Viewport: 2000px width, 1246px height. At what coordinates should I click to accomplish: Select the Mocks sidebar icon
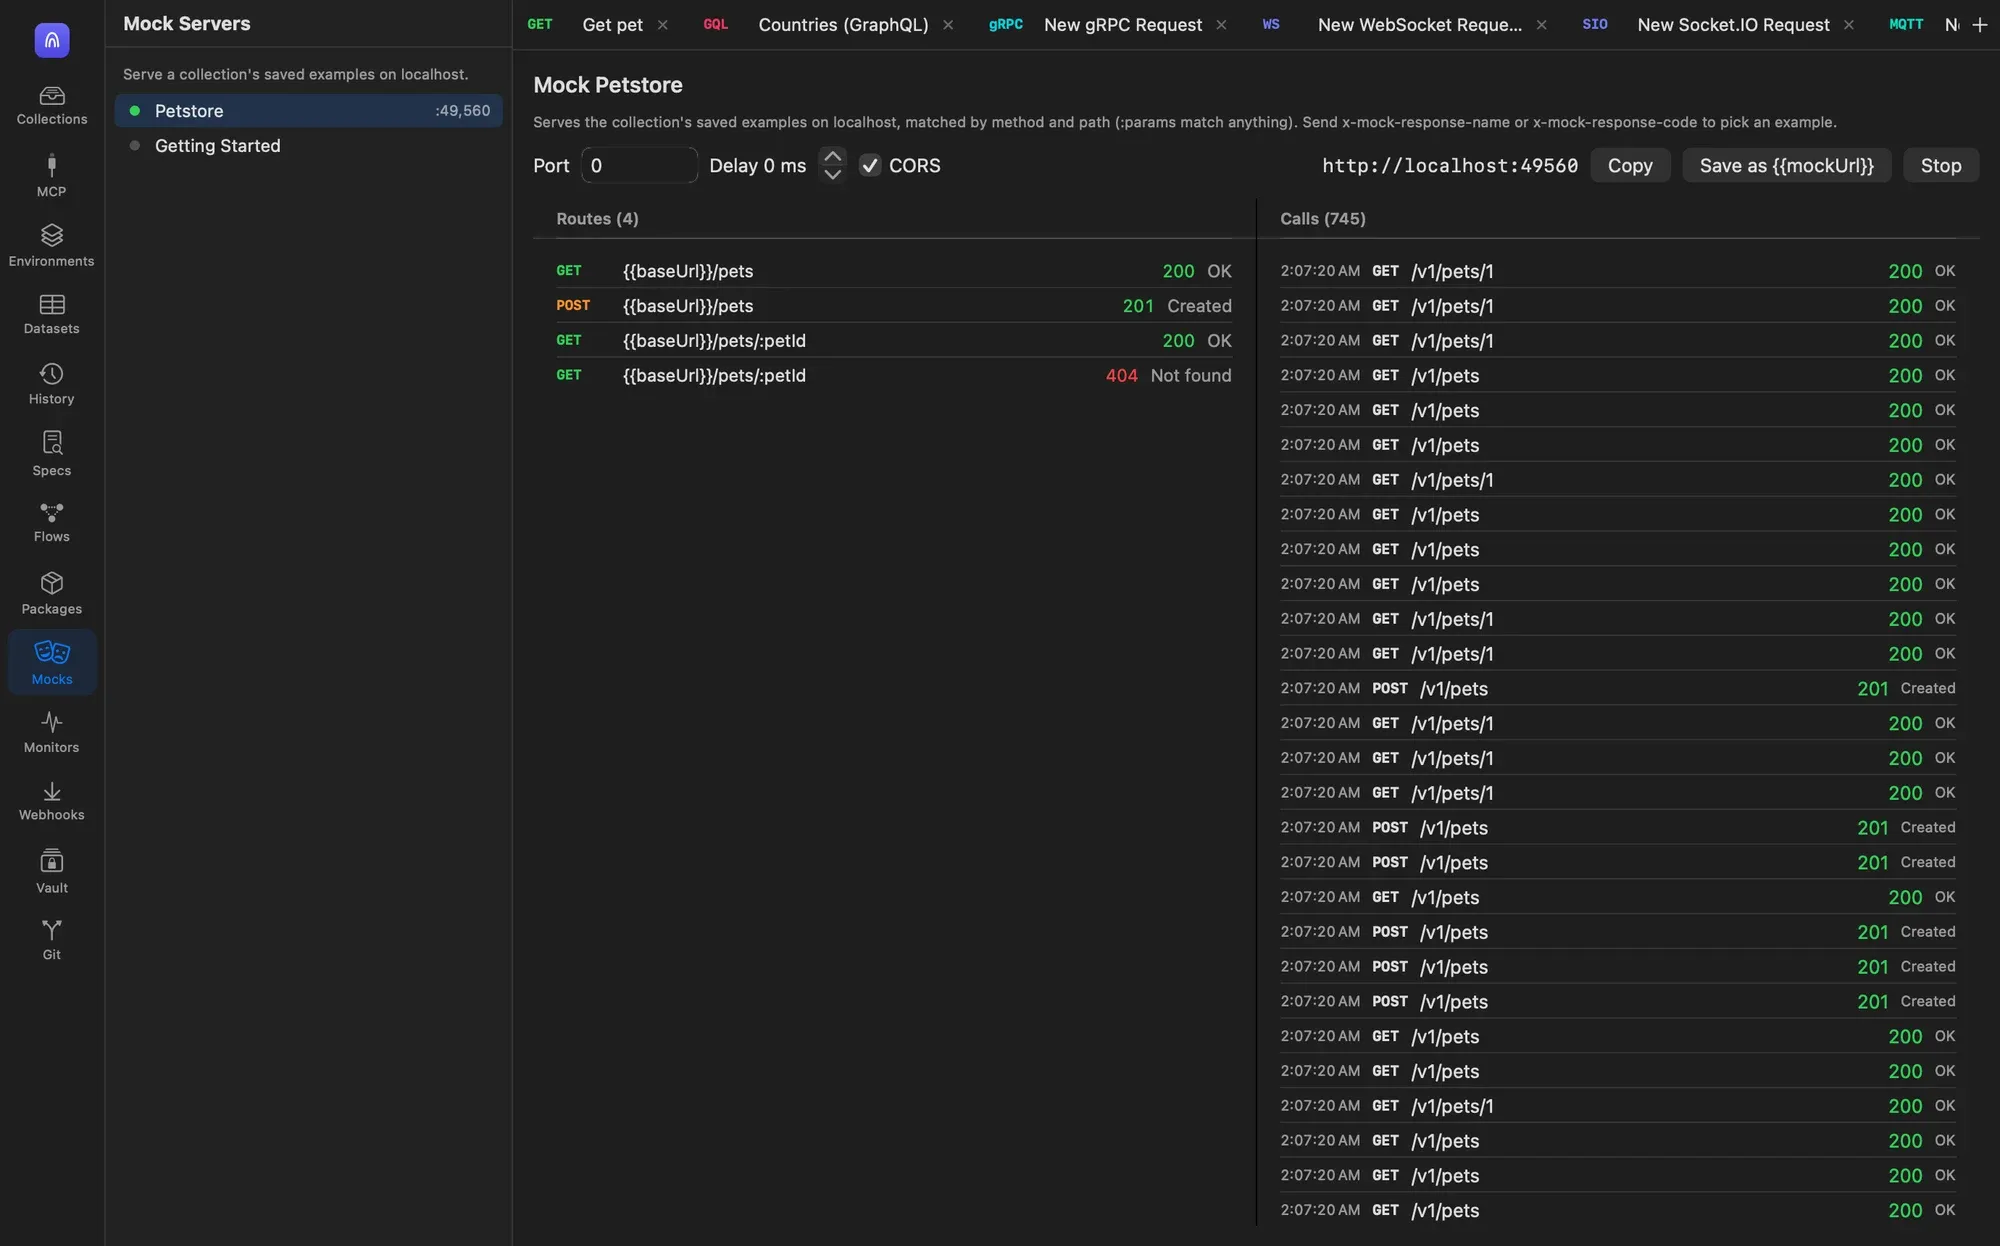click(x=52, y=662)
